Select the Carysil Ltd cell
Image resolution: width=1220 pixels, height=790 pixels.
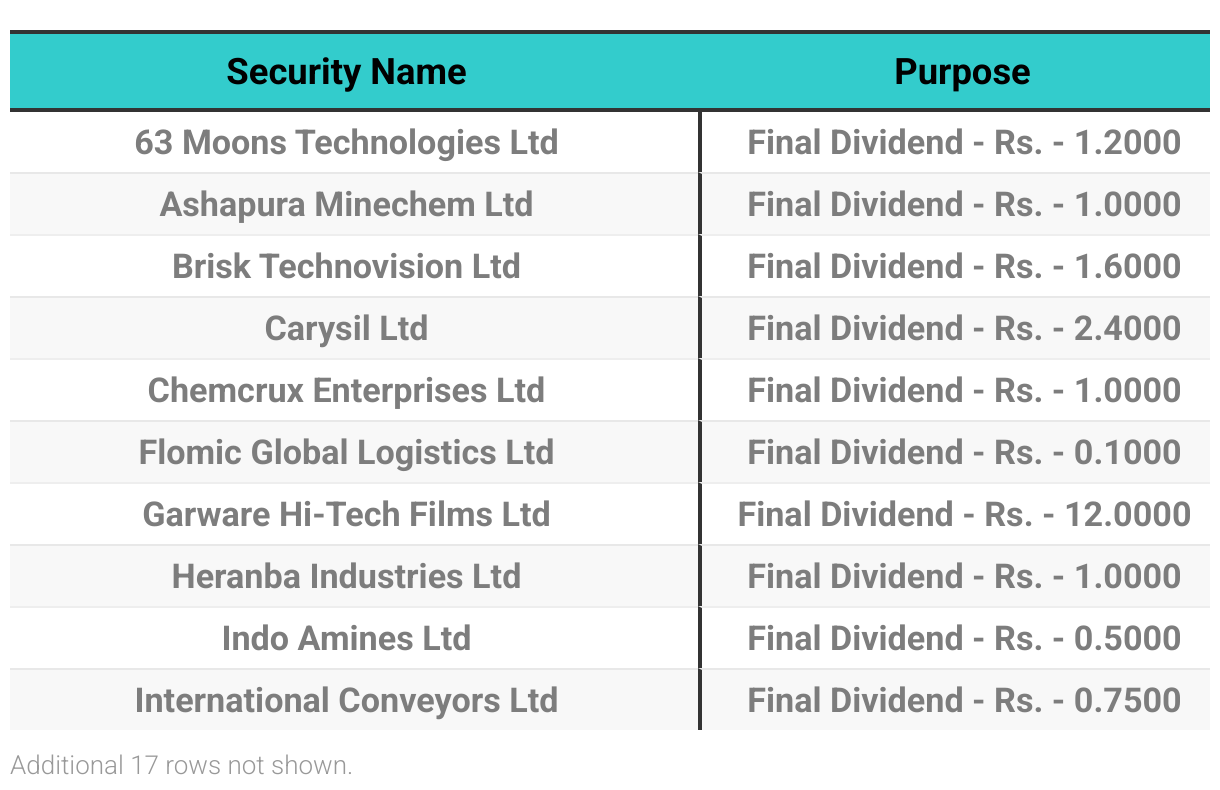click(346, 328)
